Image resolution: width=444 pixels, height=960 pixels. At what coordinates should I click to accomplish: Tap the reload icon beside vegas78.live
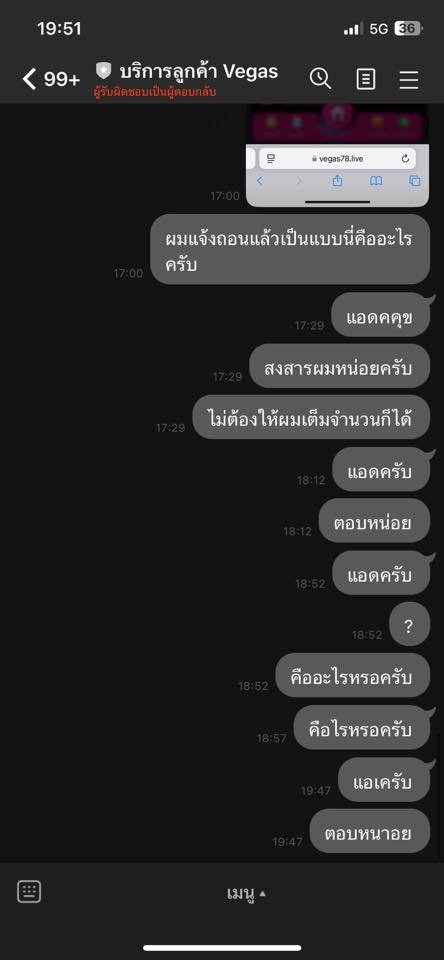(x=405, y=159)
